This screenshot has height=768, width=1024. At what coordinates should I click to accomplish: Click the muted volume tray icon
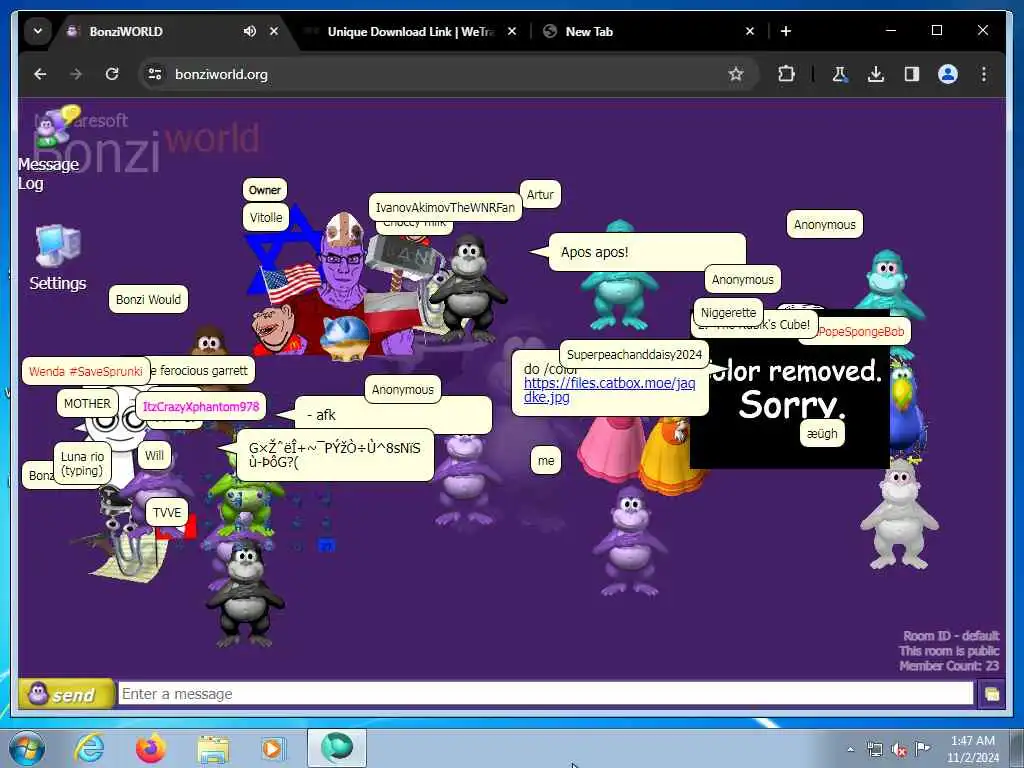click(x=899, y=749)
